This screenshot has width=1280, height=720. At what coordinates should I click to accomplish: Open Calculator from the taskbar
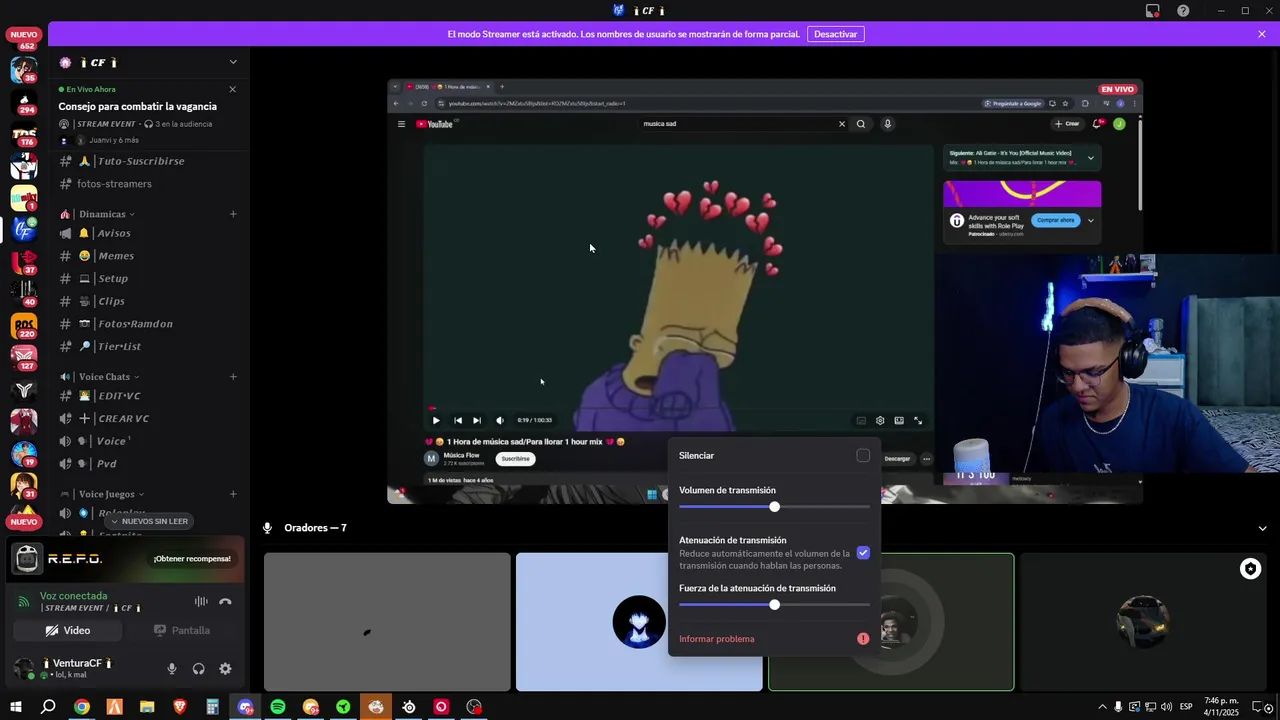click(212, 707)
